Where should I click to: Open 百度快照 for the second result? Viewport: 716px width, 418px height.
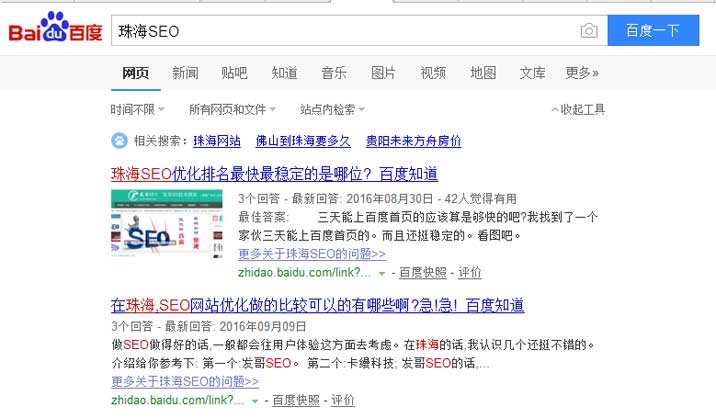(296, 400)
